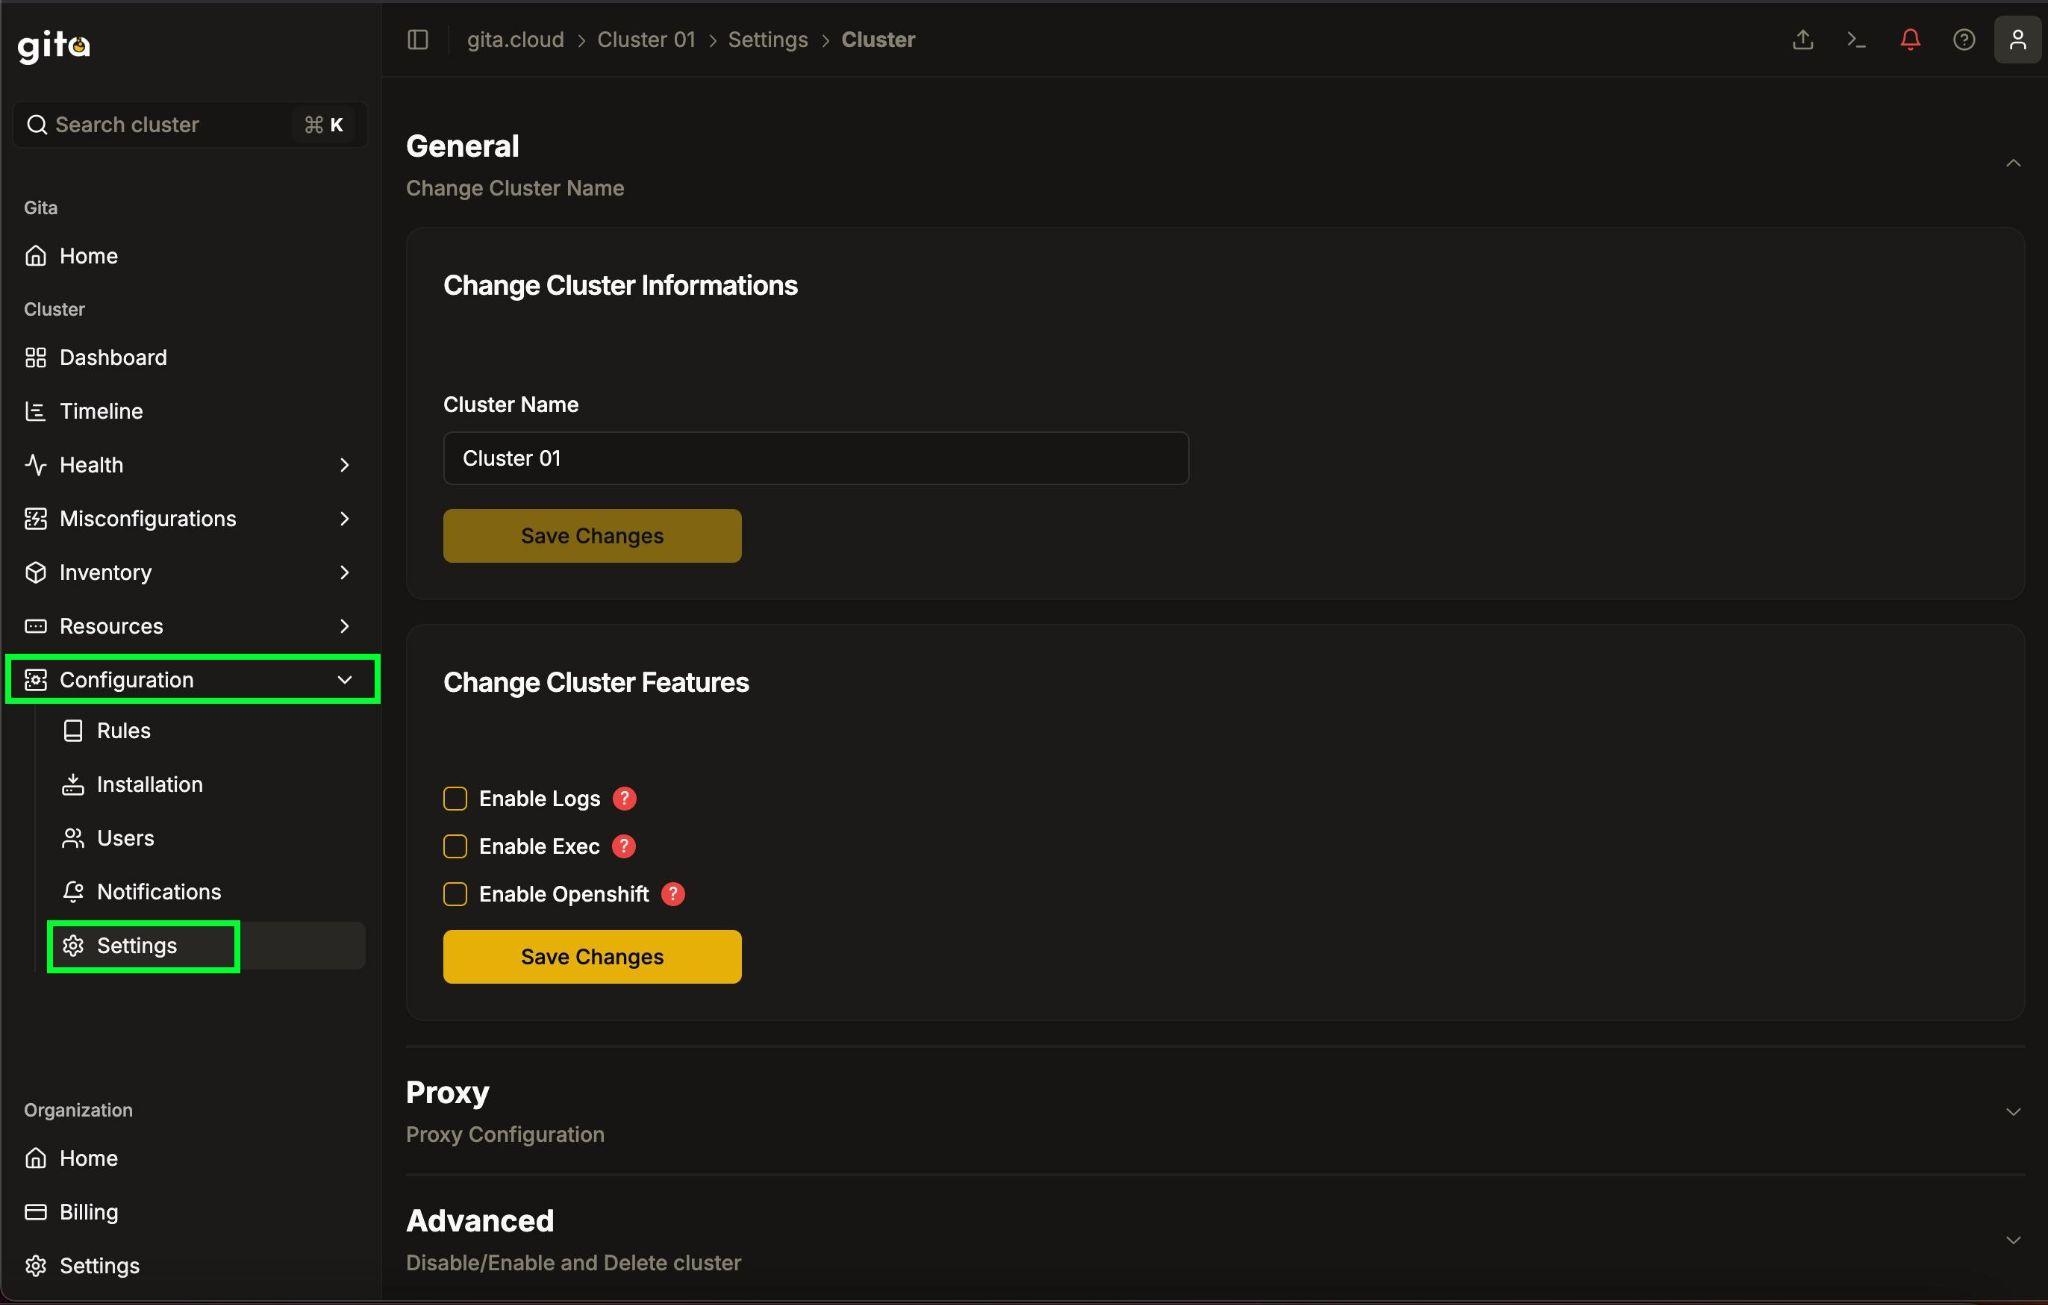
Task: Expand the Health submenu chevron
Action: pyautogui.click(x=344, y=465)
